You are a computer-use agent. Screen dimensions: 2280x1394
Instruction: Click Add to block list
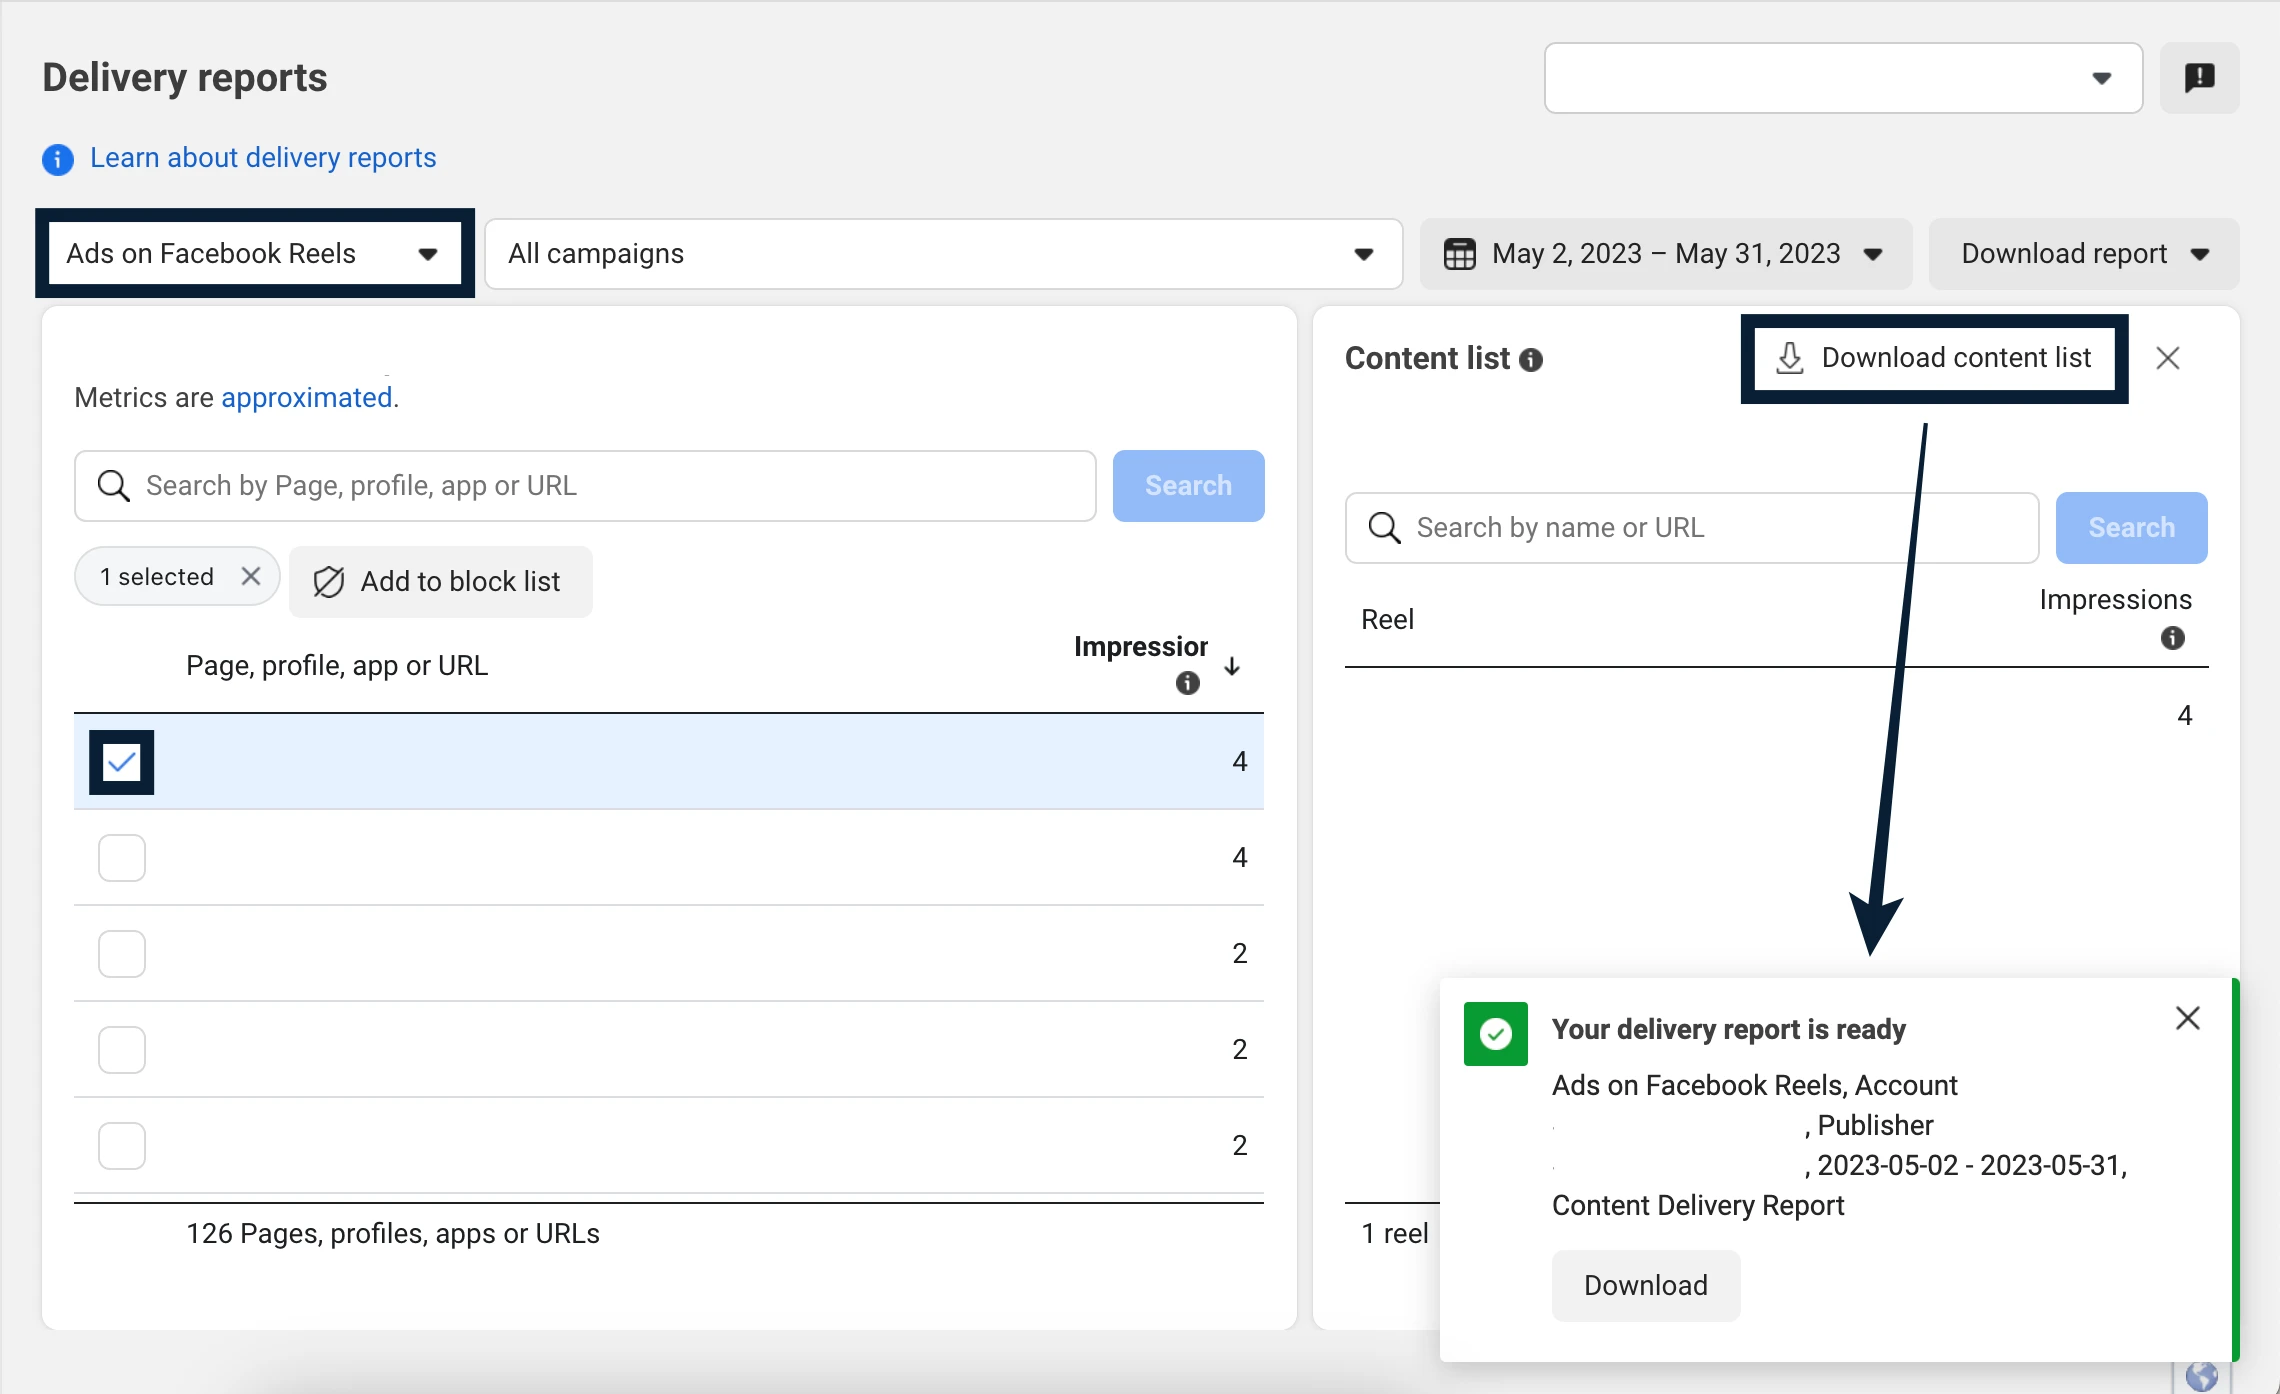441,582
